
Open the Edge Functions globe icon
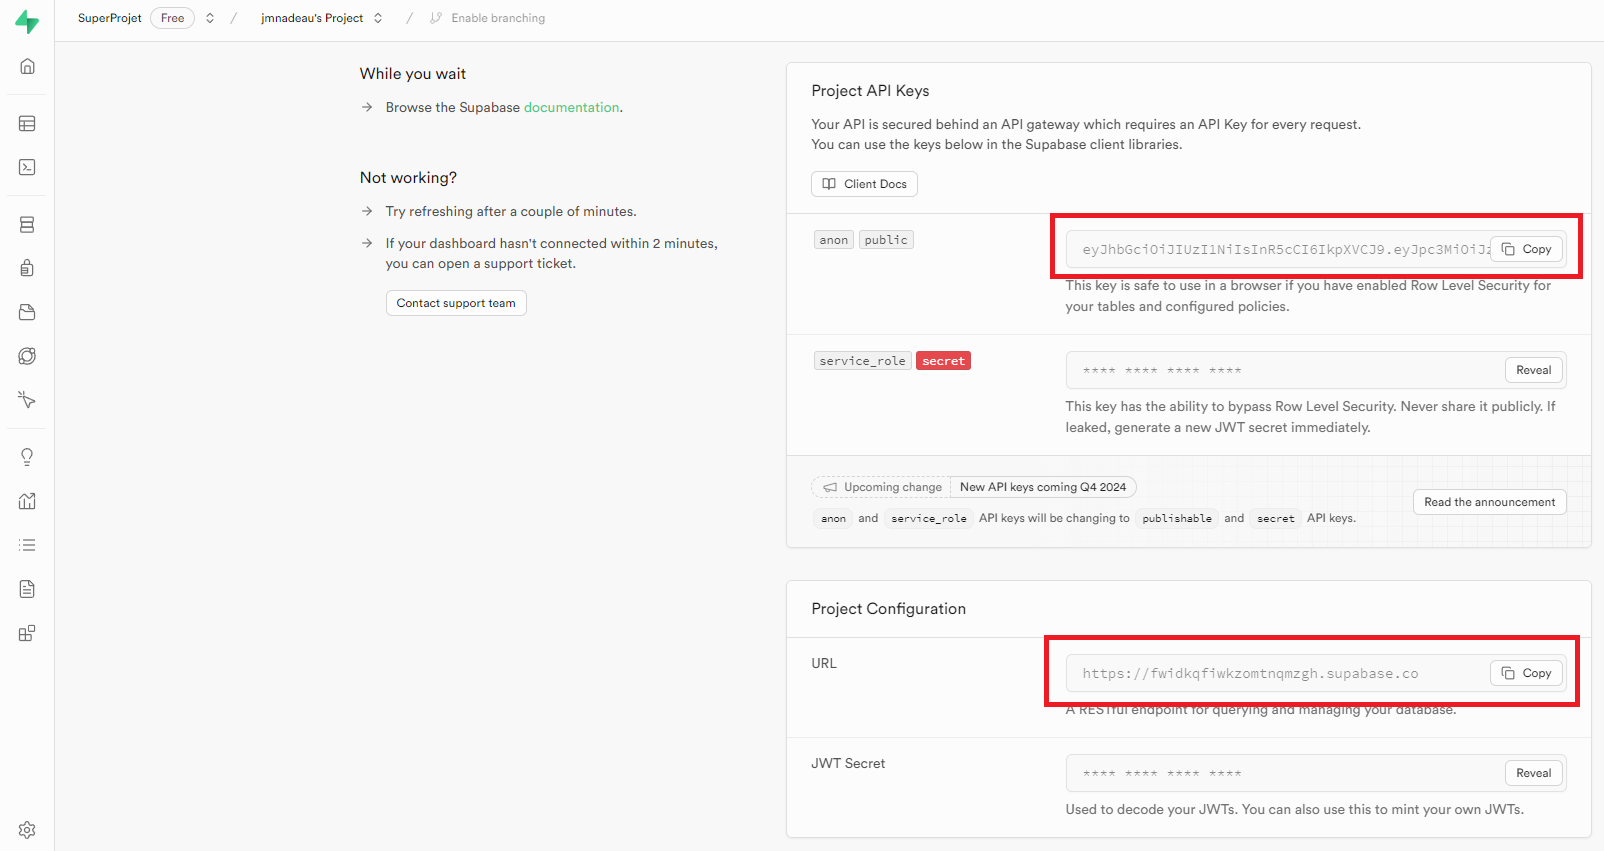[x=27, y=356]
